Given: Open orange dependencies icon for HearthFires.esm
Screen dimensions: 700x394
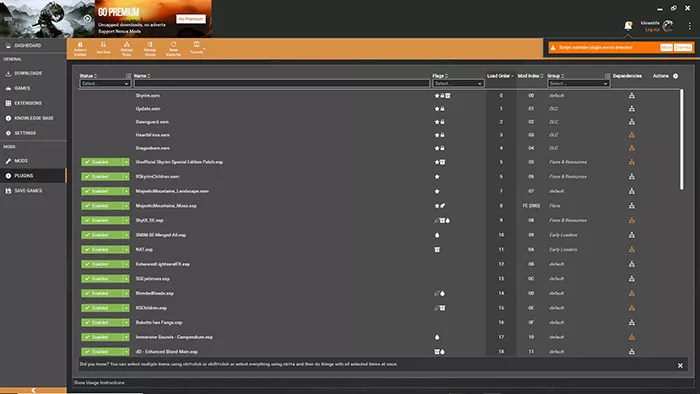Looking at the screenshot, I should pyautogui.click(x=632, y=135).
